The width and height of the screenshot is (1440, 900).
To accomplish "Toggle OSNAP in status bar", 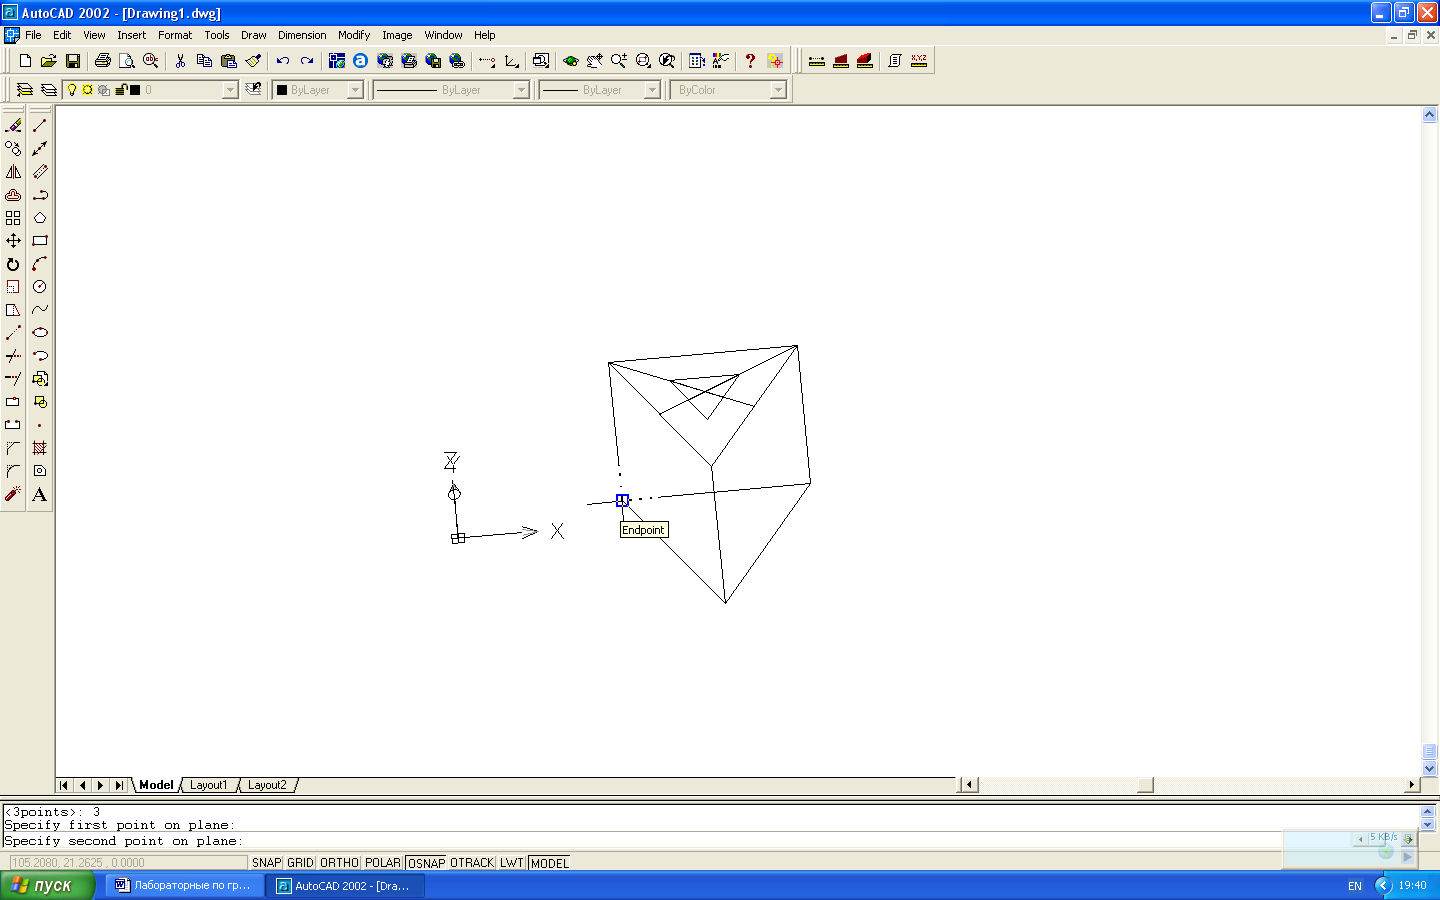I will [x=426, y=863].
